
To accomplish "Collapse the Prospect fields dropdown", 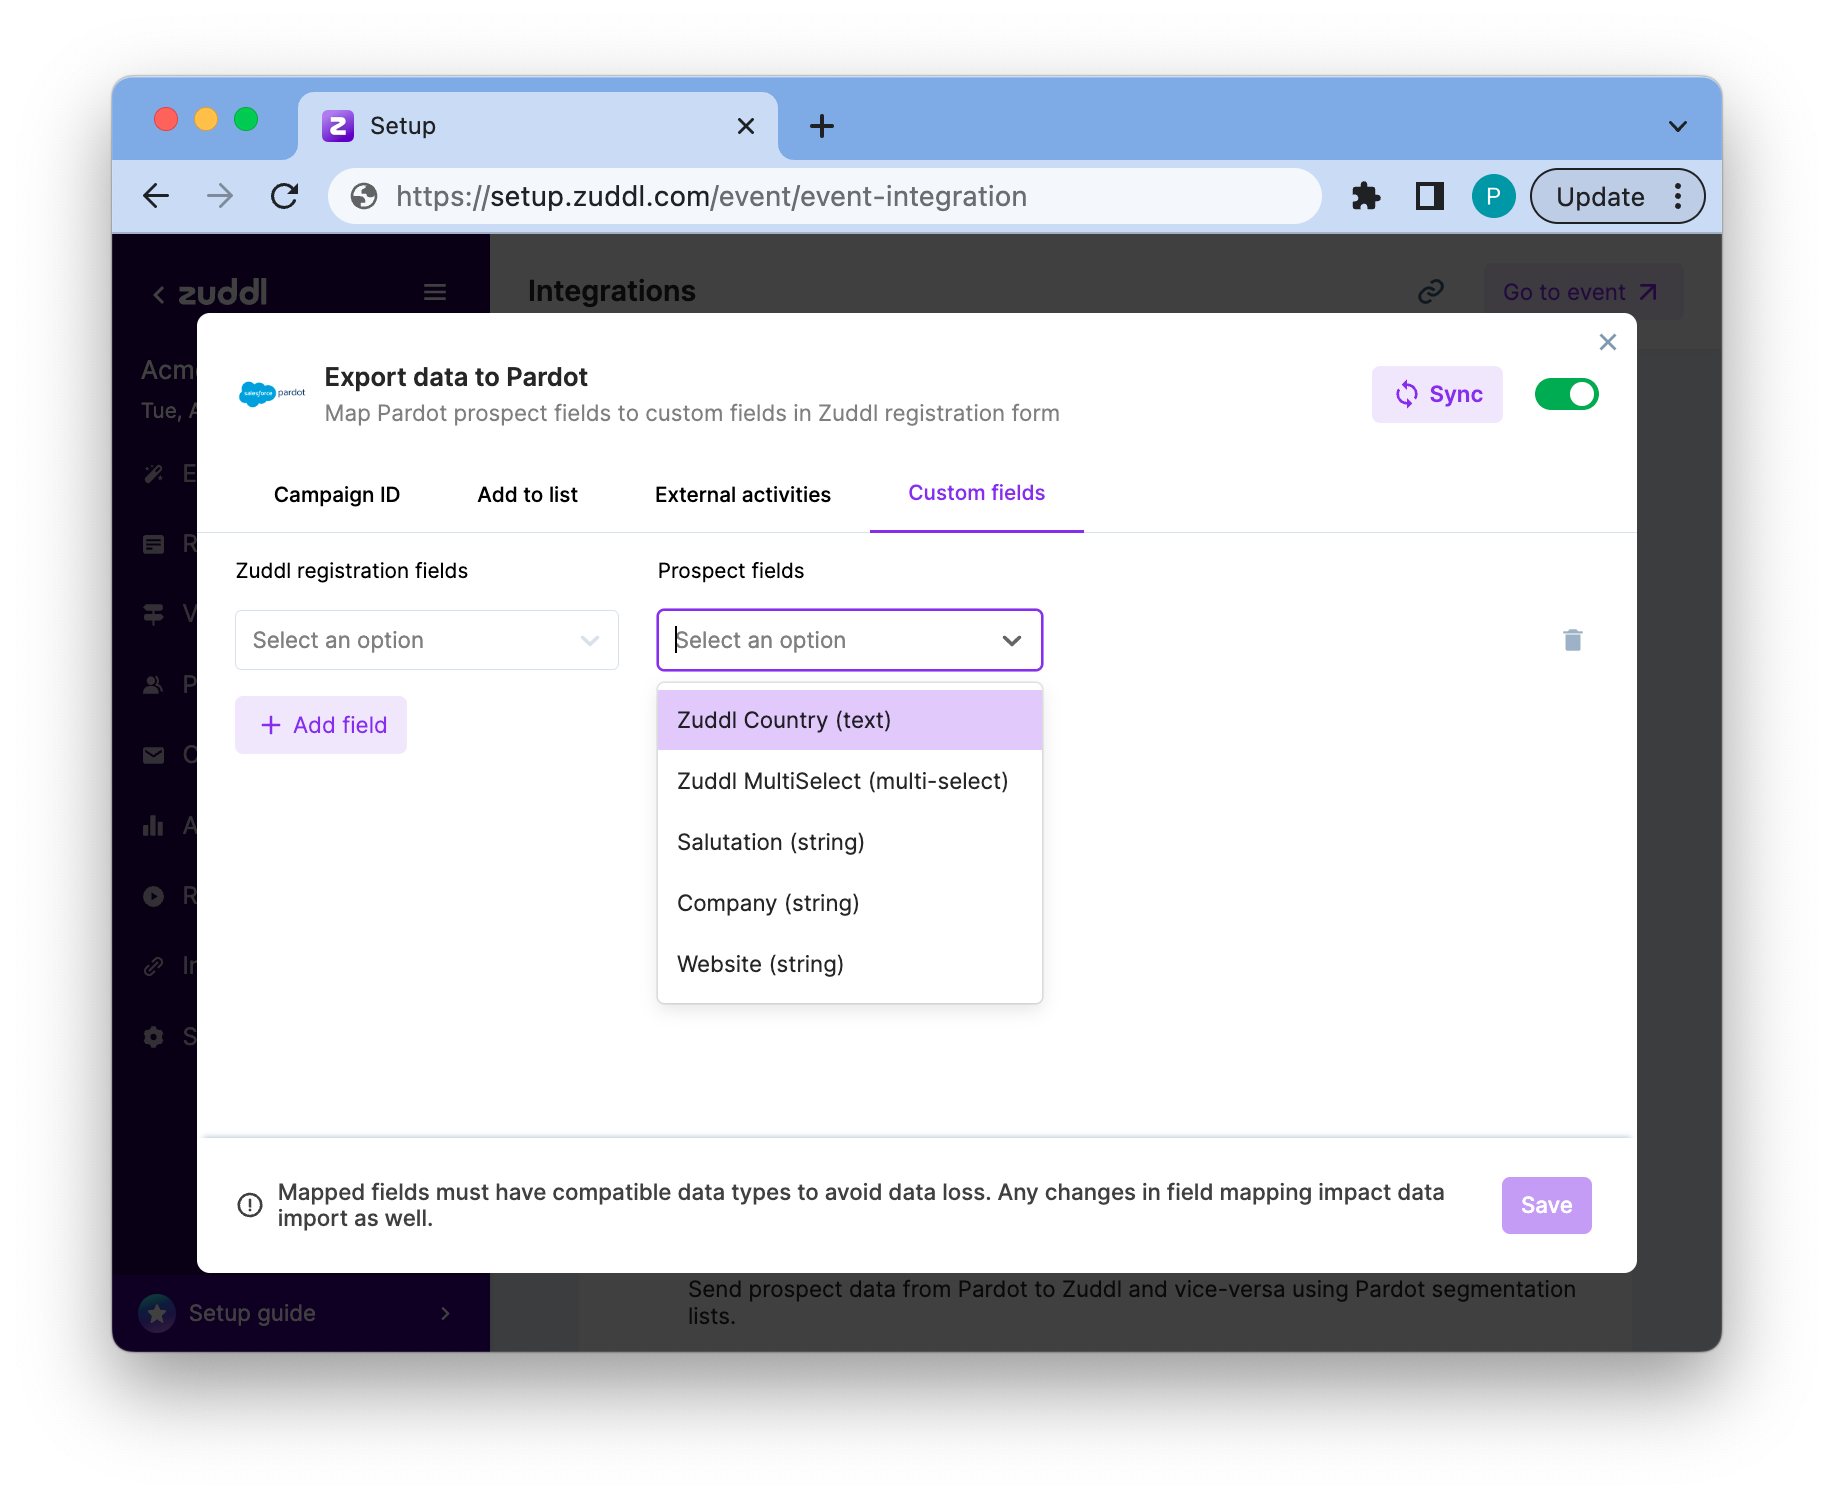I will [1012, 640].
